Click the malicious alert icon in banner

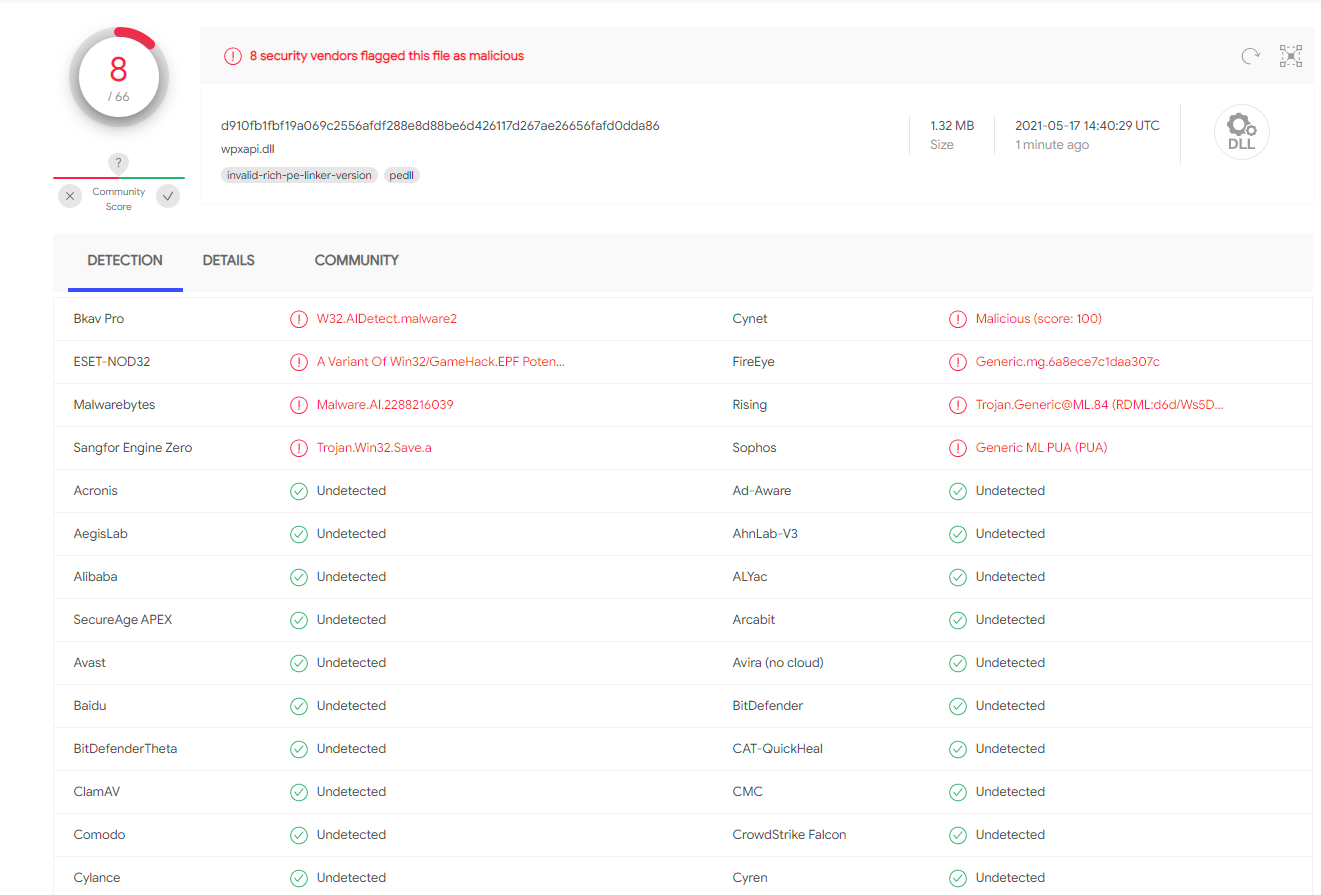pos(233,56)
